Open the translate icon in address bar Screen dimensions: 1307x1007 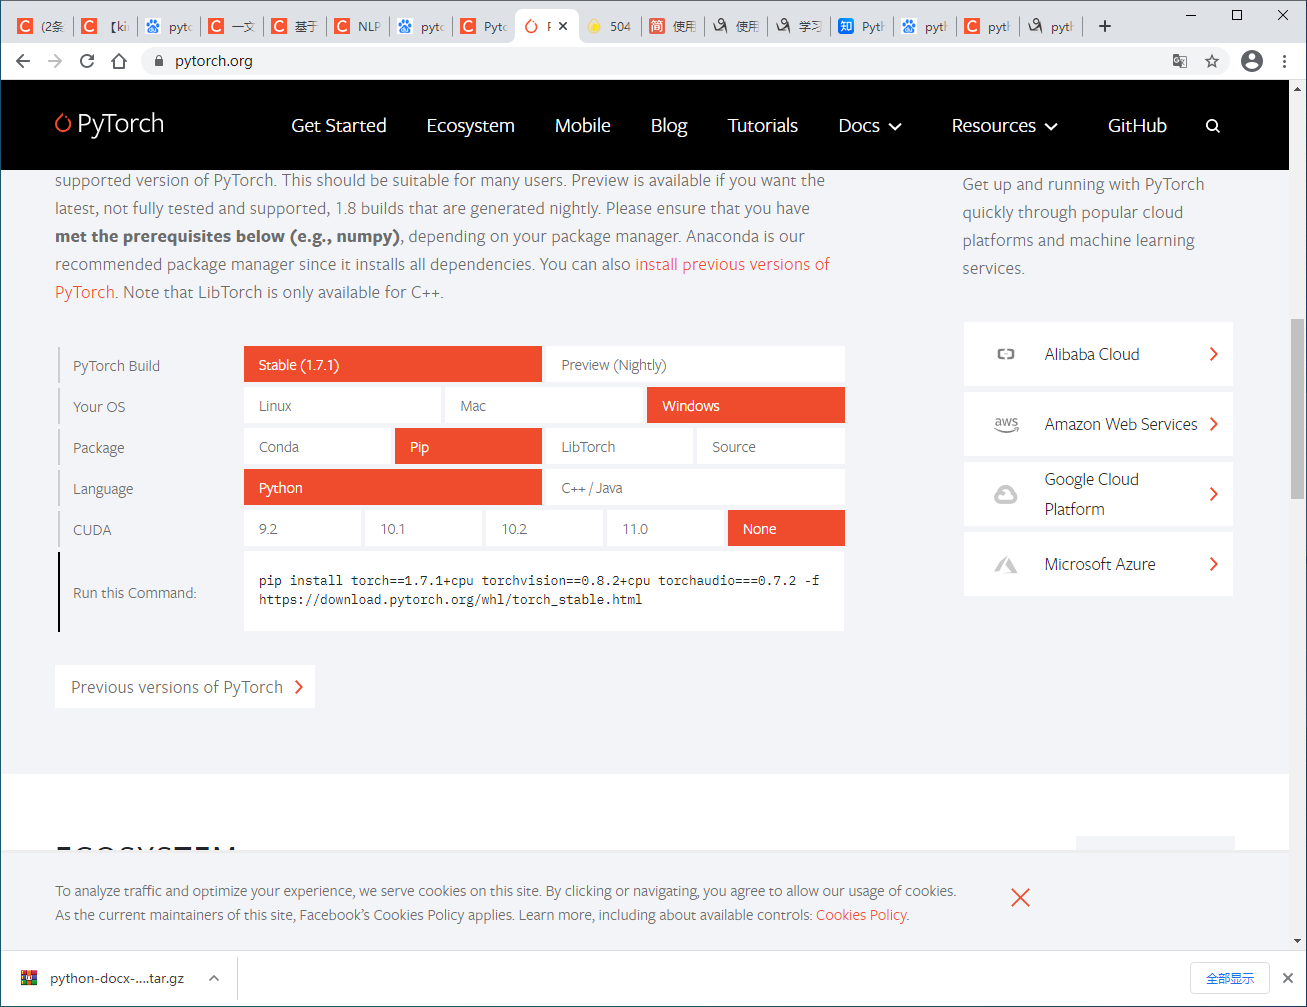click(1180, 61)
